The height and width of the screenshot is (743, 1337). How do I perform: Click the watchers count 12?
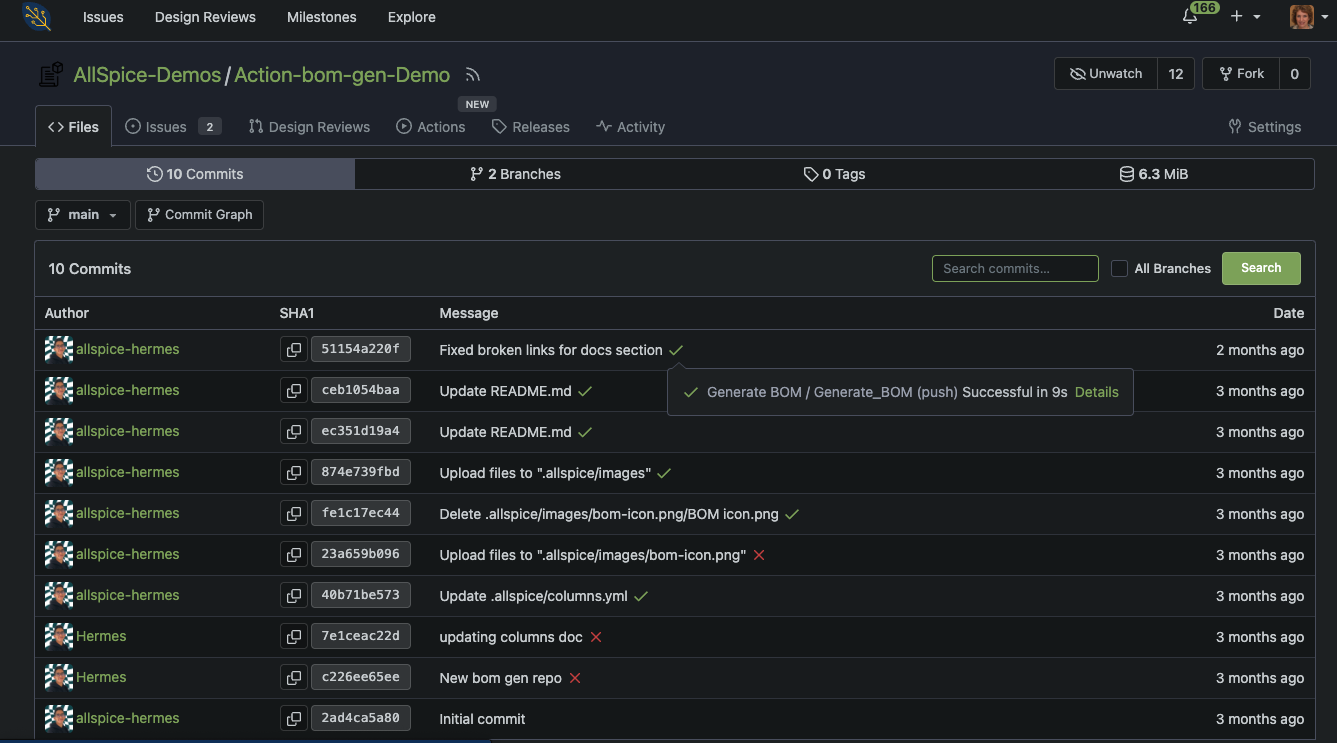point(1176,74)
